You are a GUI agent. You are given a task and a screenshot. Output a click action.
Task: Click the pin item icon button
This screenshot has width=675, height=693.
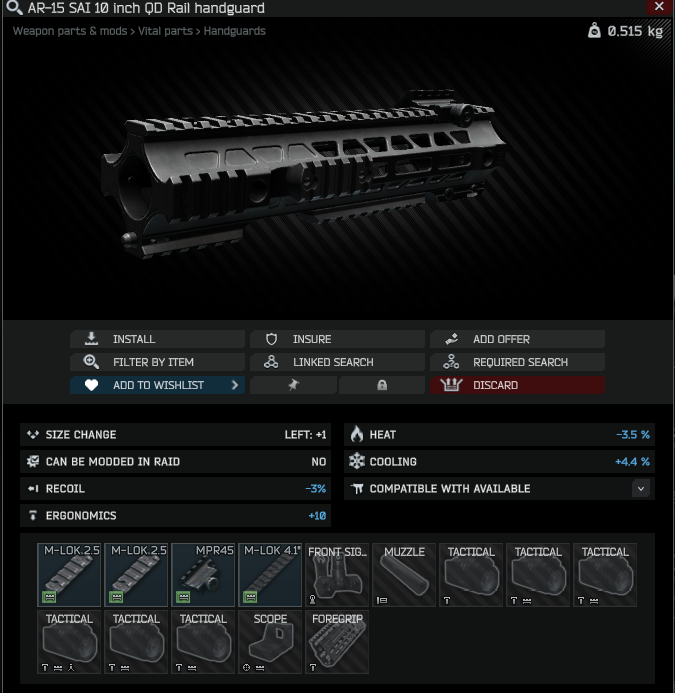(x=293, y=385)
